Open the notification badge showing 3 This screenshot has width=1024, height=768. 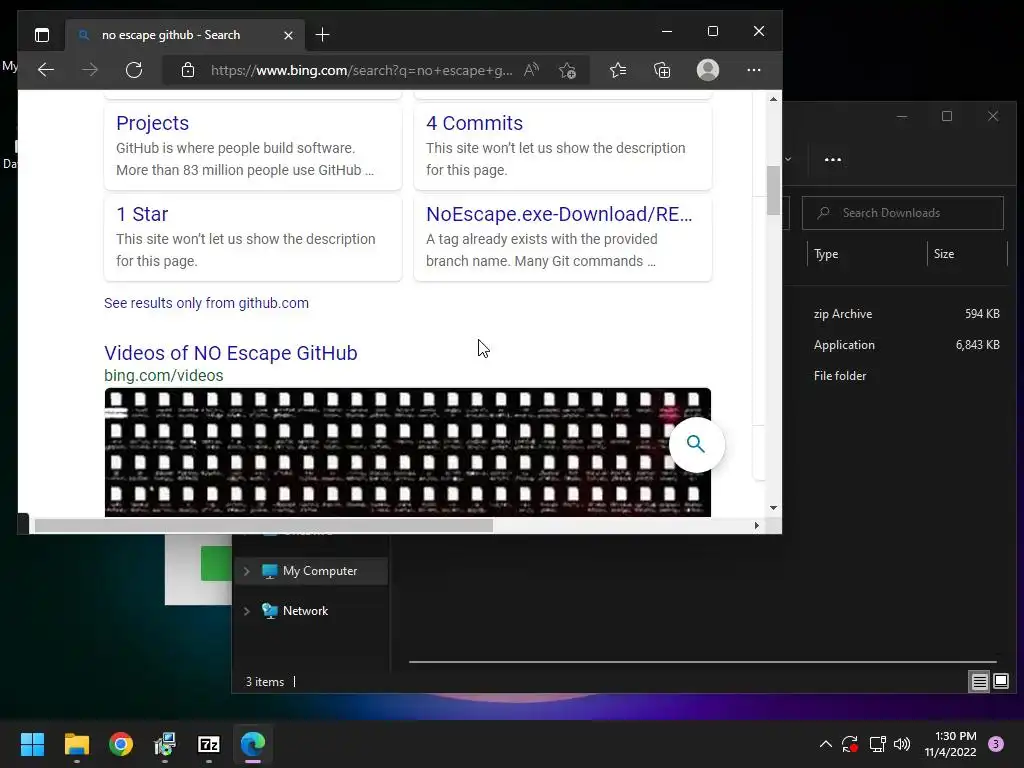click(996, 744)
